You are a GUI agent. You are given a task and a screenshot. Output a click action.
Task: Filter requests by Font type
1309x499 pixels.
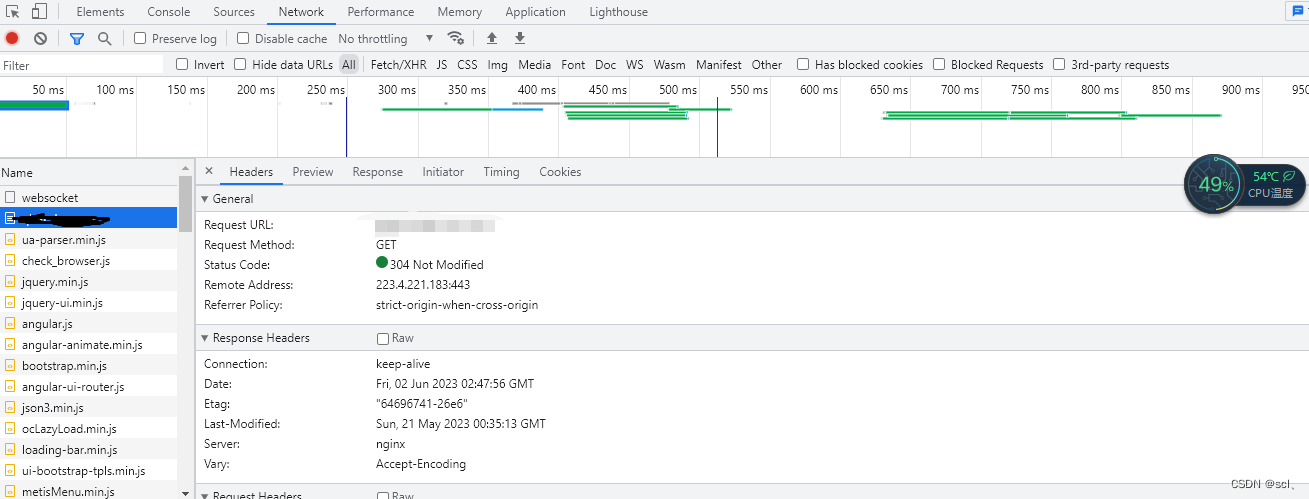tap(573, 64)
